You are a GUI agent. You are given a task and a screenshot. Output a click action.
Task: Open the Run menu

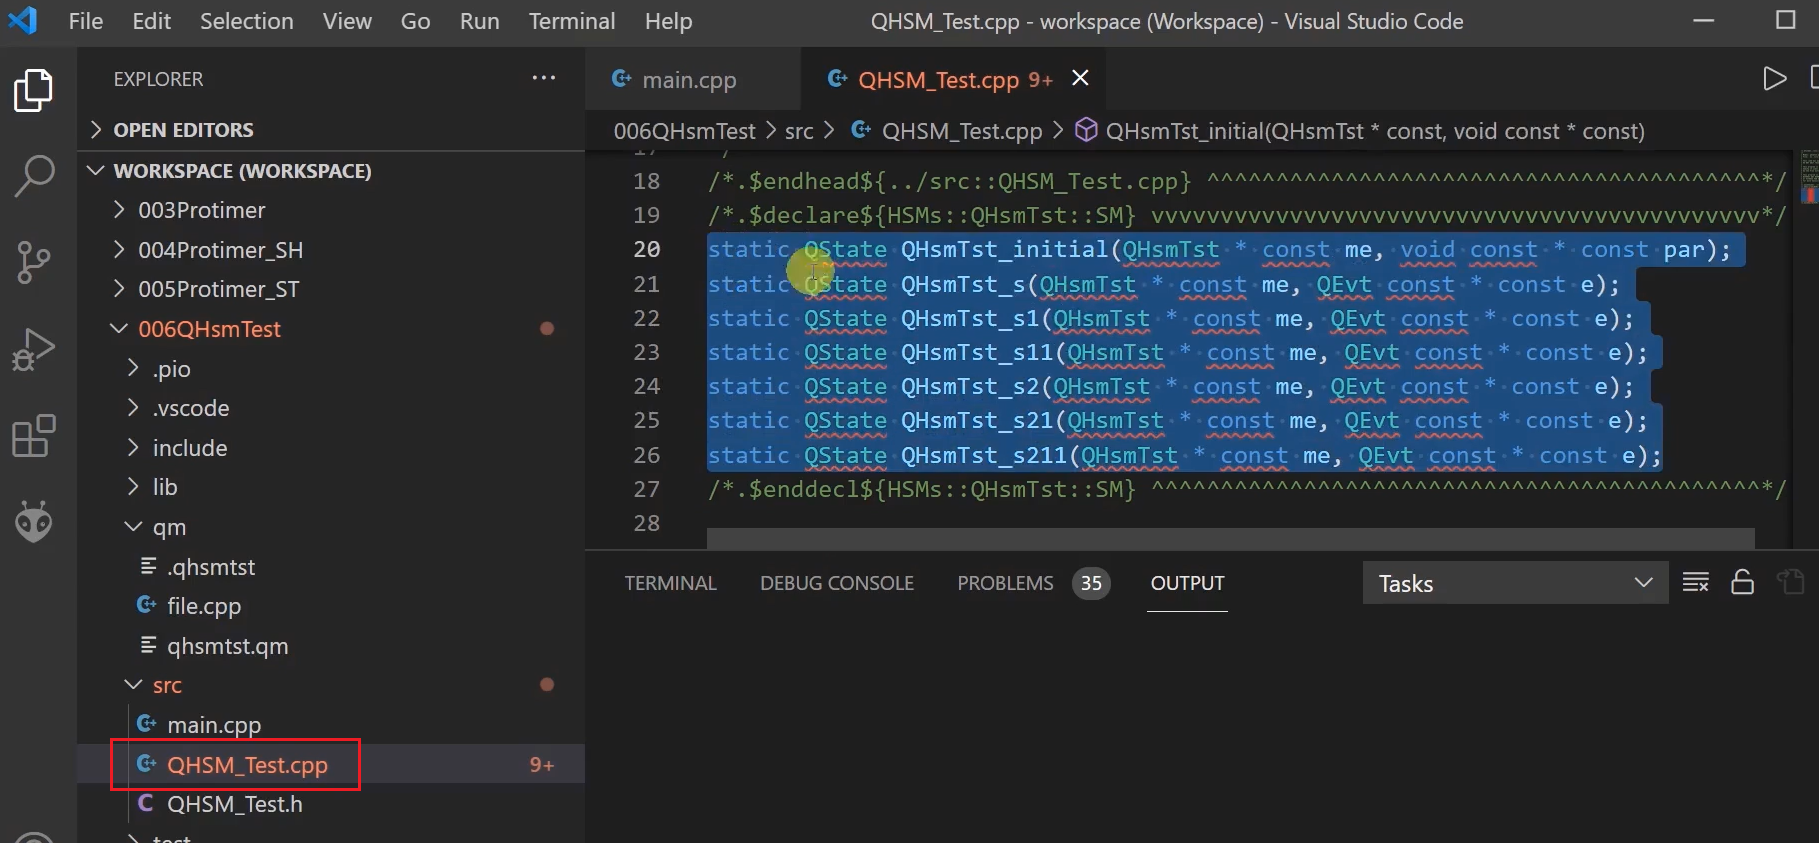pyautogui.click(x=479, y=21)
